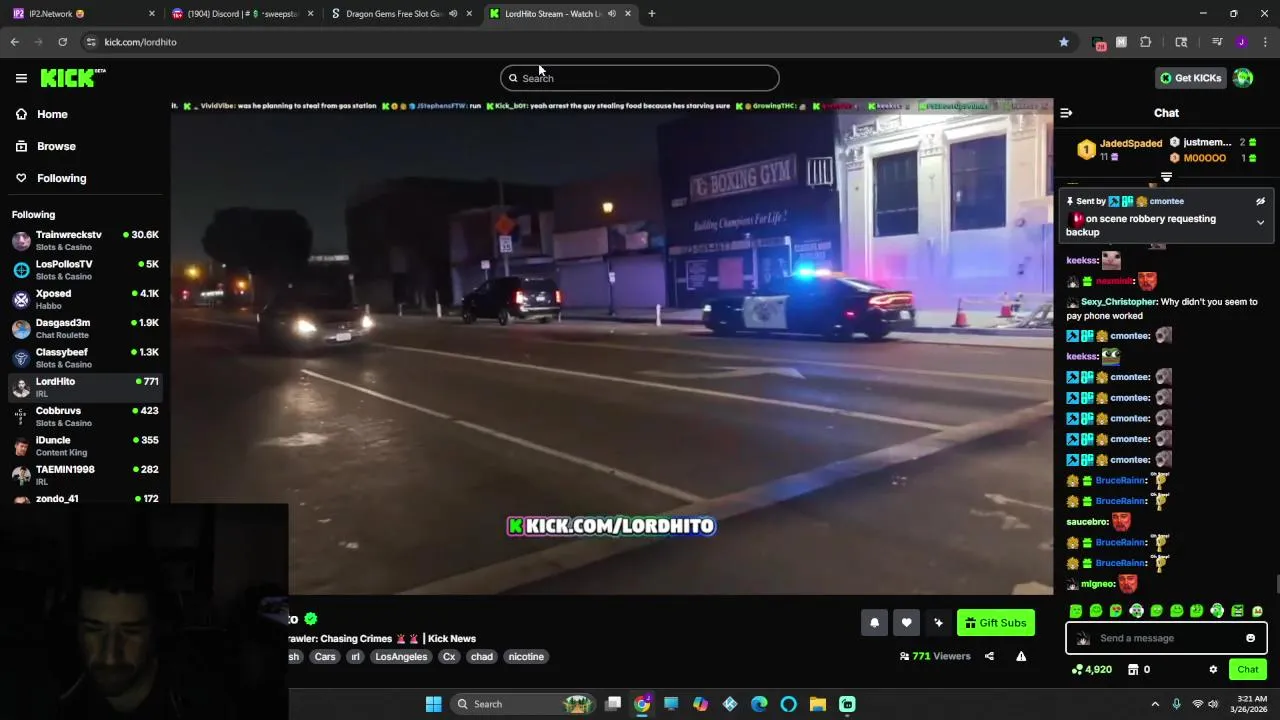Click the nicotine tag

coord(526,657)
